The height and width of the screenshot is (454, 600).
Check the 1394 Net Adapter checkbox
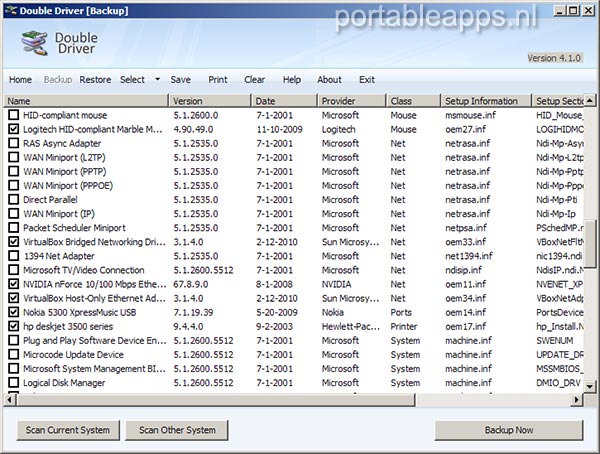(x=13, y=256)
